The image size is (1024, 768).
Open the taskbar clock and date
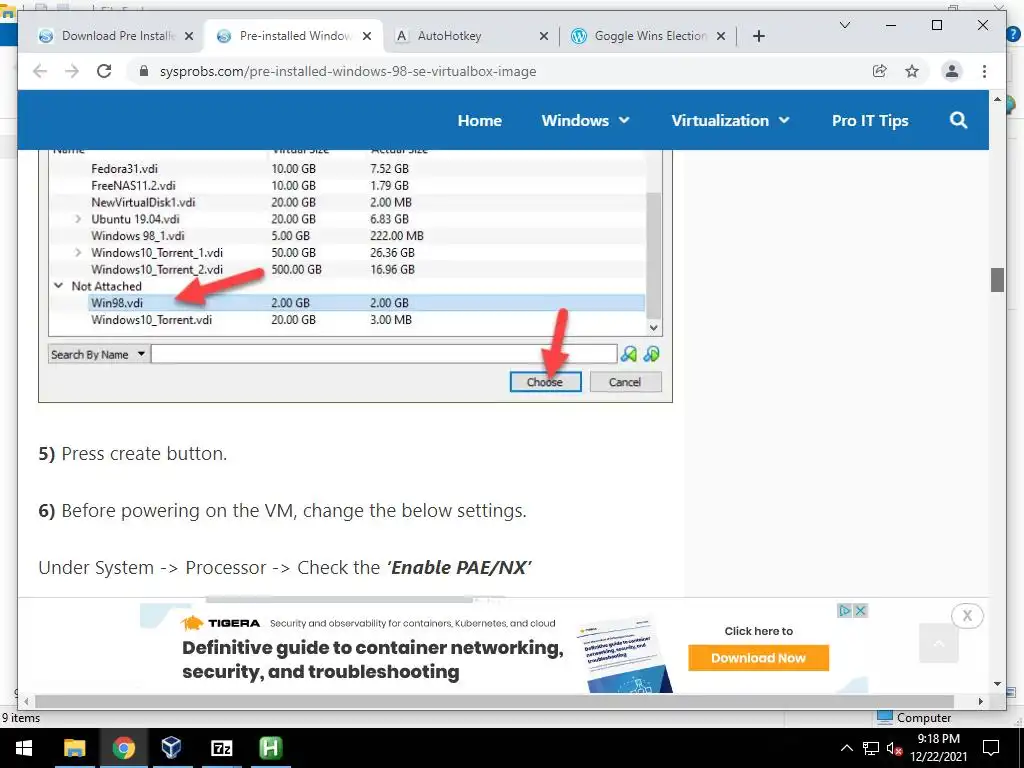[x=938, y=748]
